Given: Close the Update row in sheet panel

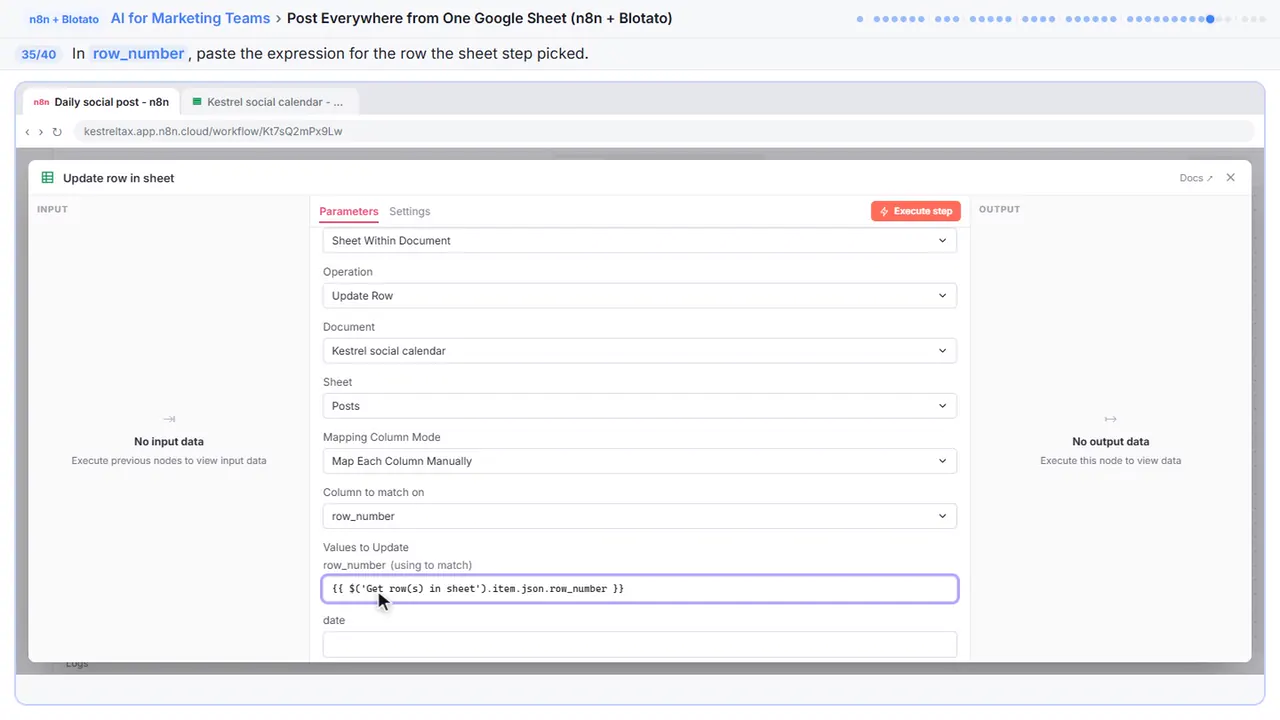Looking at the screenshot, I should click(1231, 178).
